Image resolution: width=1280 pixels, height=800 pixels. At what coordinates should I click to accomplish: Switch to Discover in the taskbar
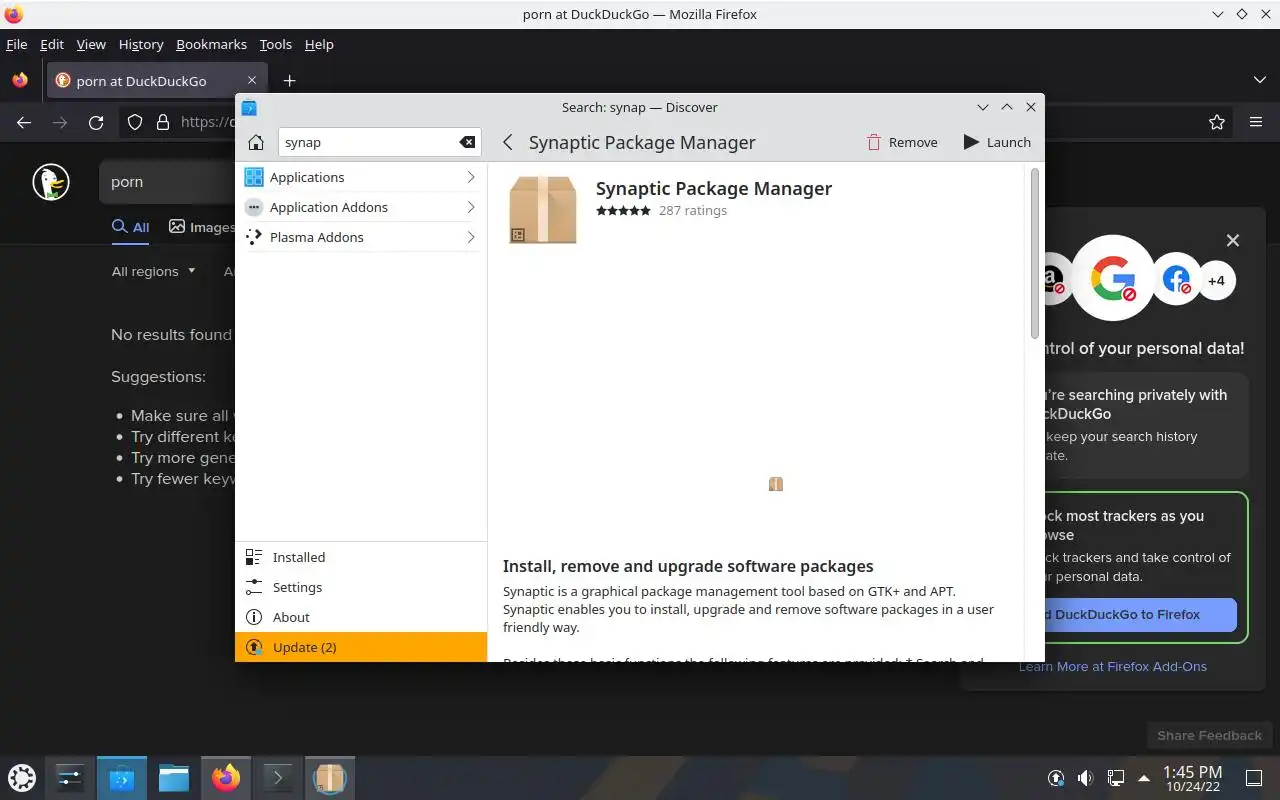click(x=122, y=777)
